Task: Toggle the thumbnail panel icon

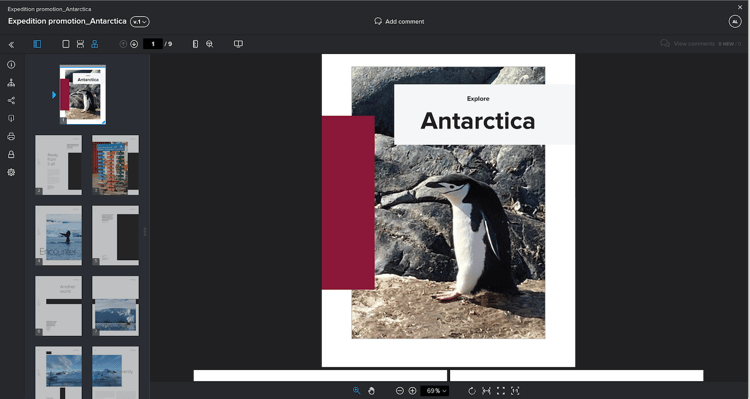Action: pos(37,44)
